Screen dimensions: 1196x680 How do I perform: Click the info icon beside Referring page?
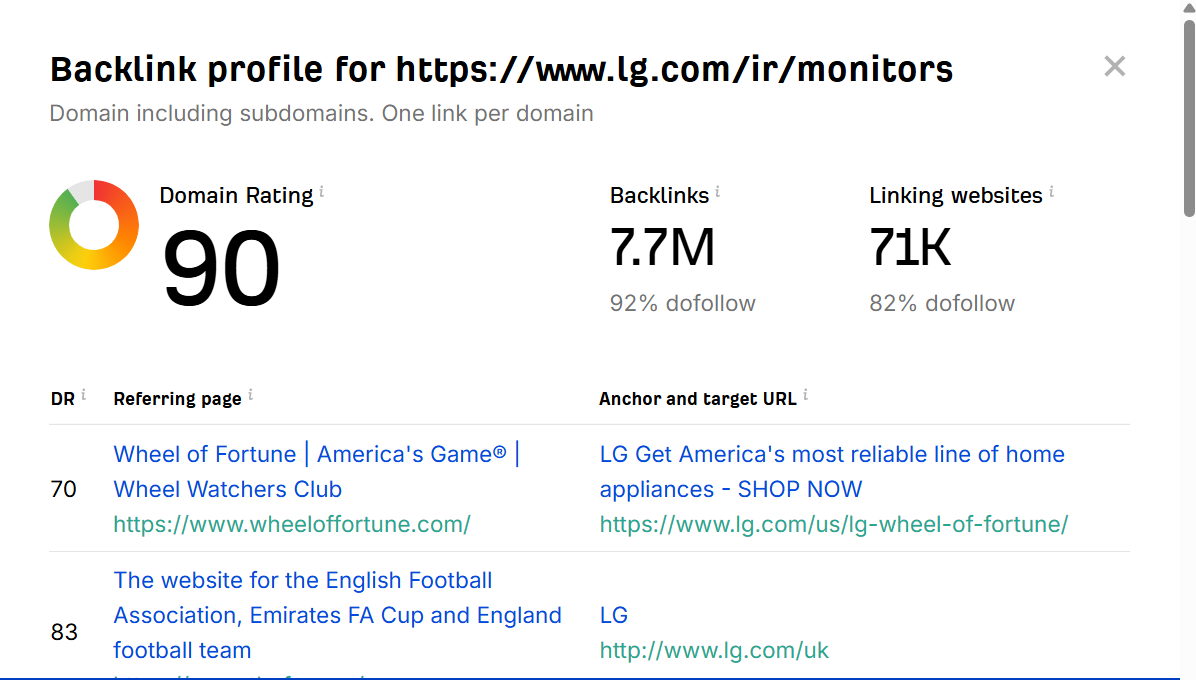tap(250, 395)
